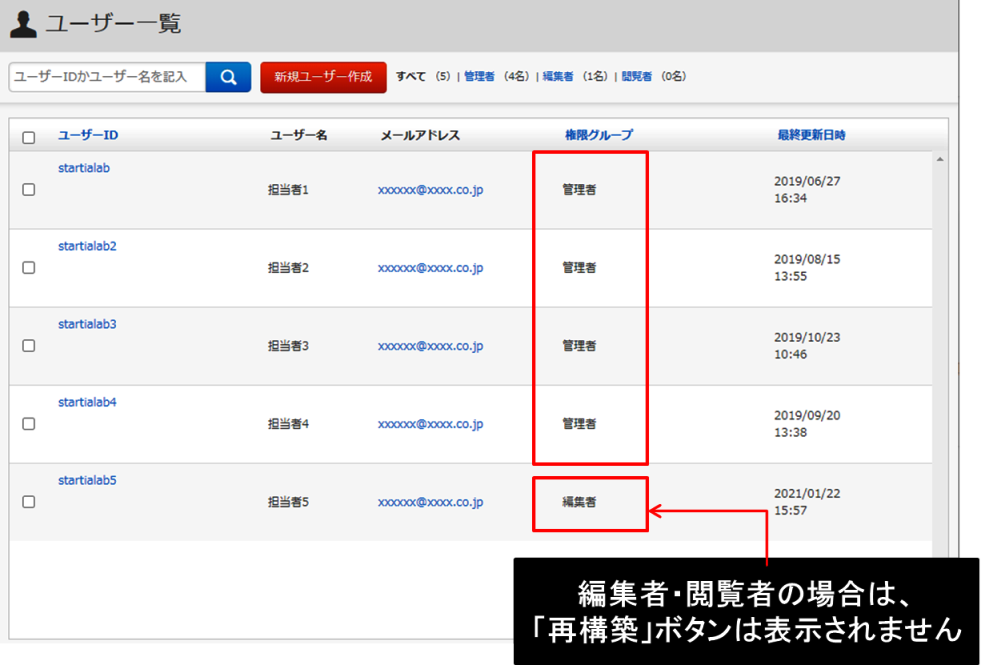Click the date 2019/08/15 13:55
The width and height of the screenshot is (981, 665).
[x=807, y=268]
